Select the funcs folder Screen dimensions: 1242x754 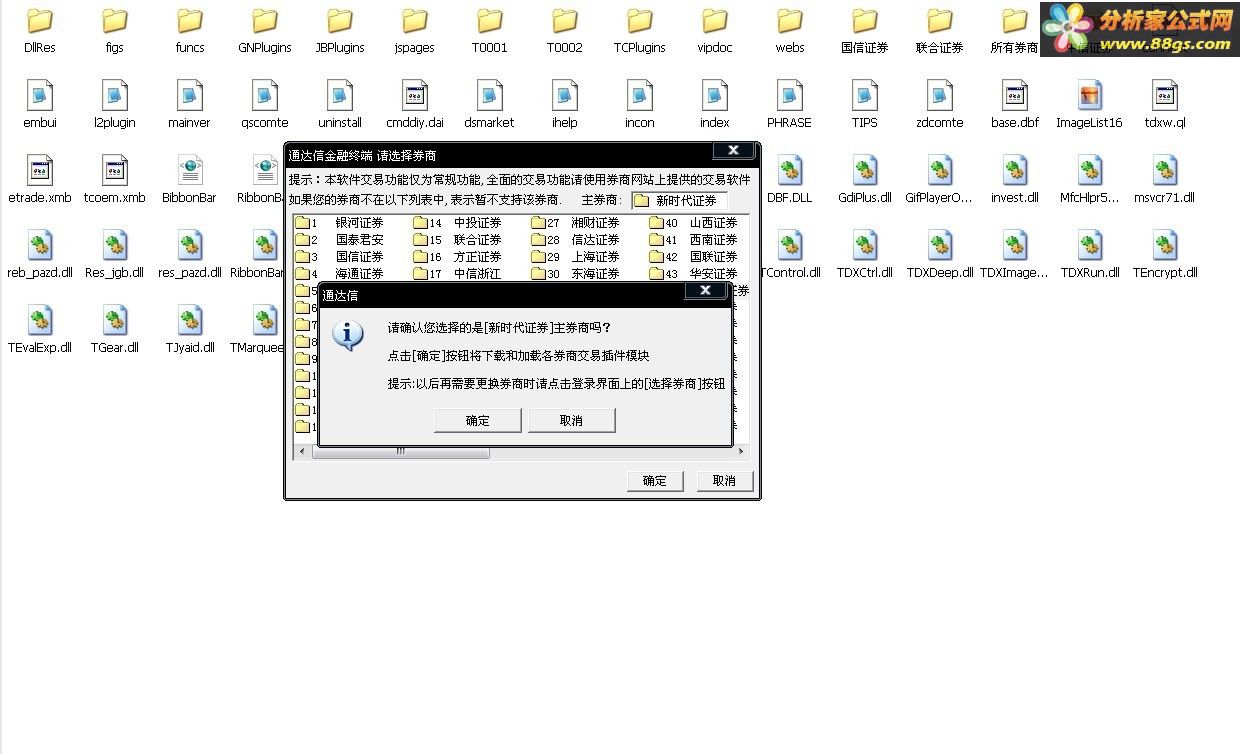[x=190, y=30]
